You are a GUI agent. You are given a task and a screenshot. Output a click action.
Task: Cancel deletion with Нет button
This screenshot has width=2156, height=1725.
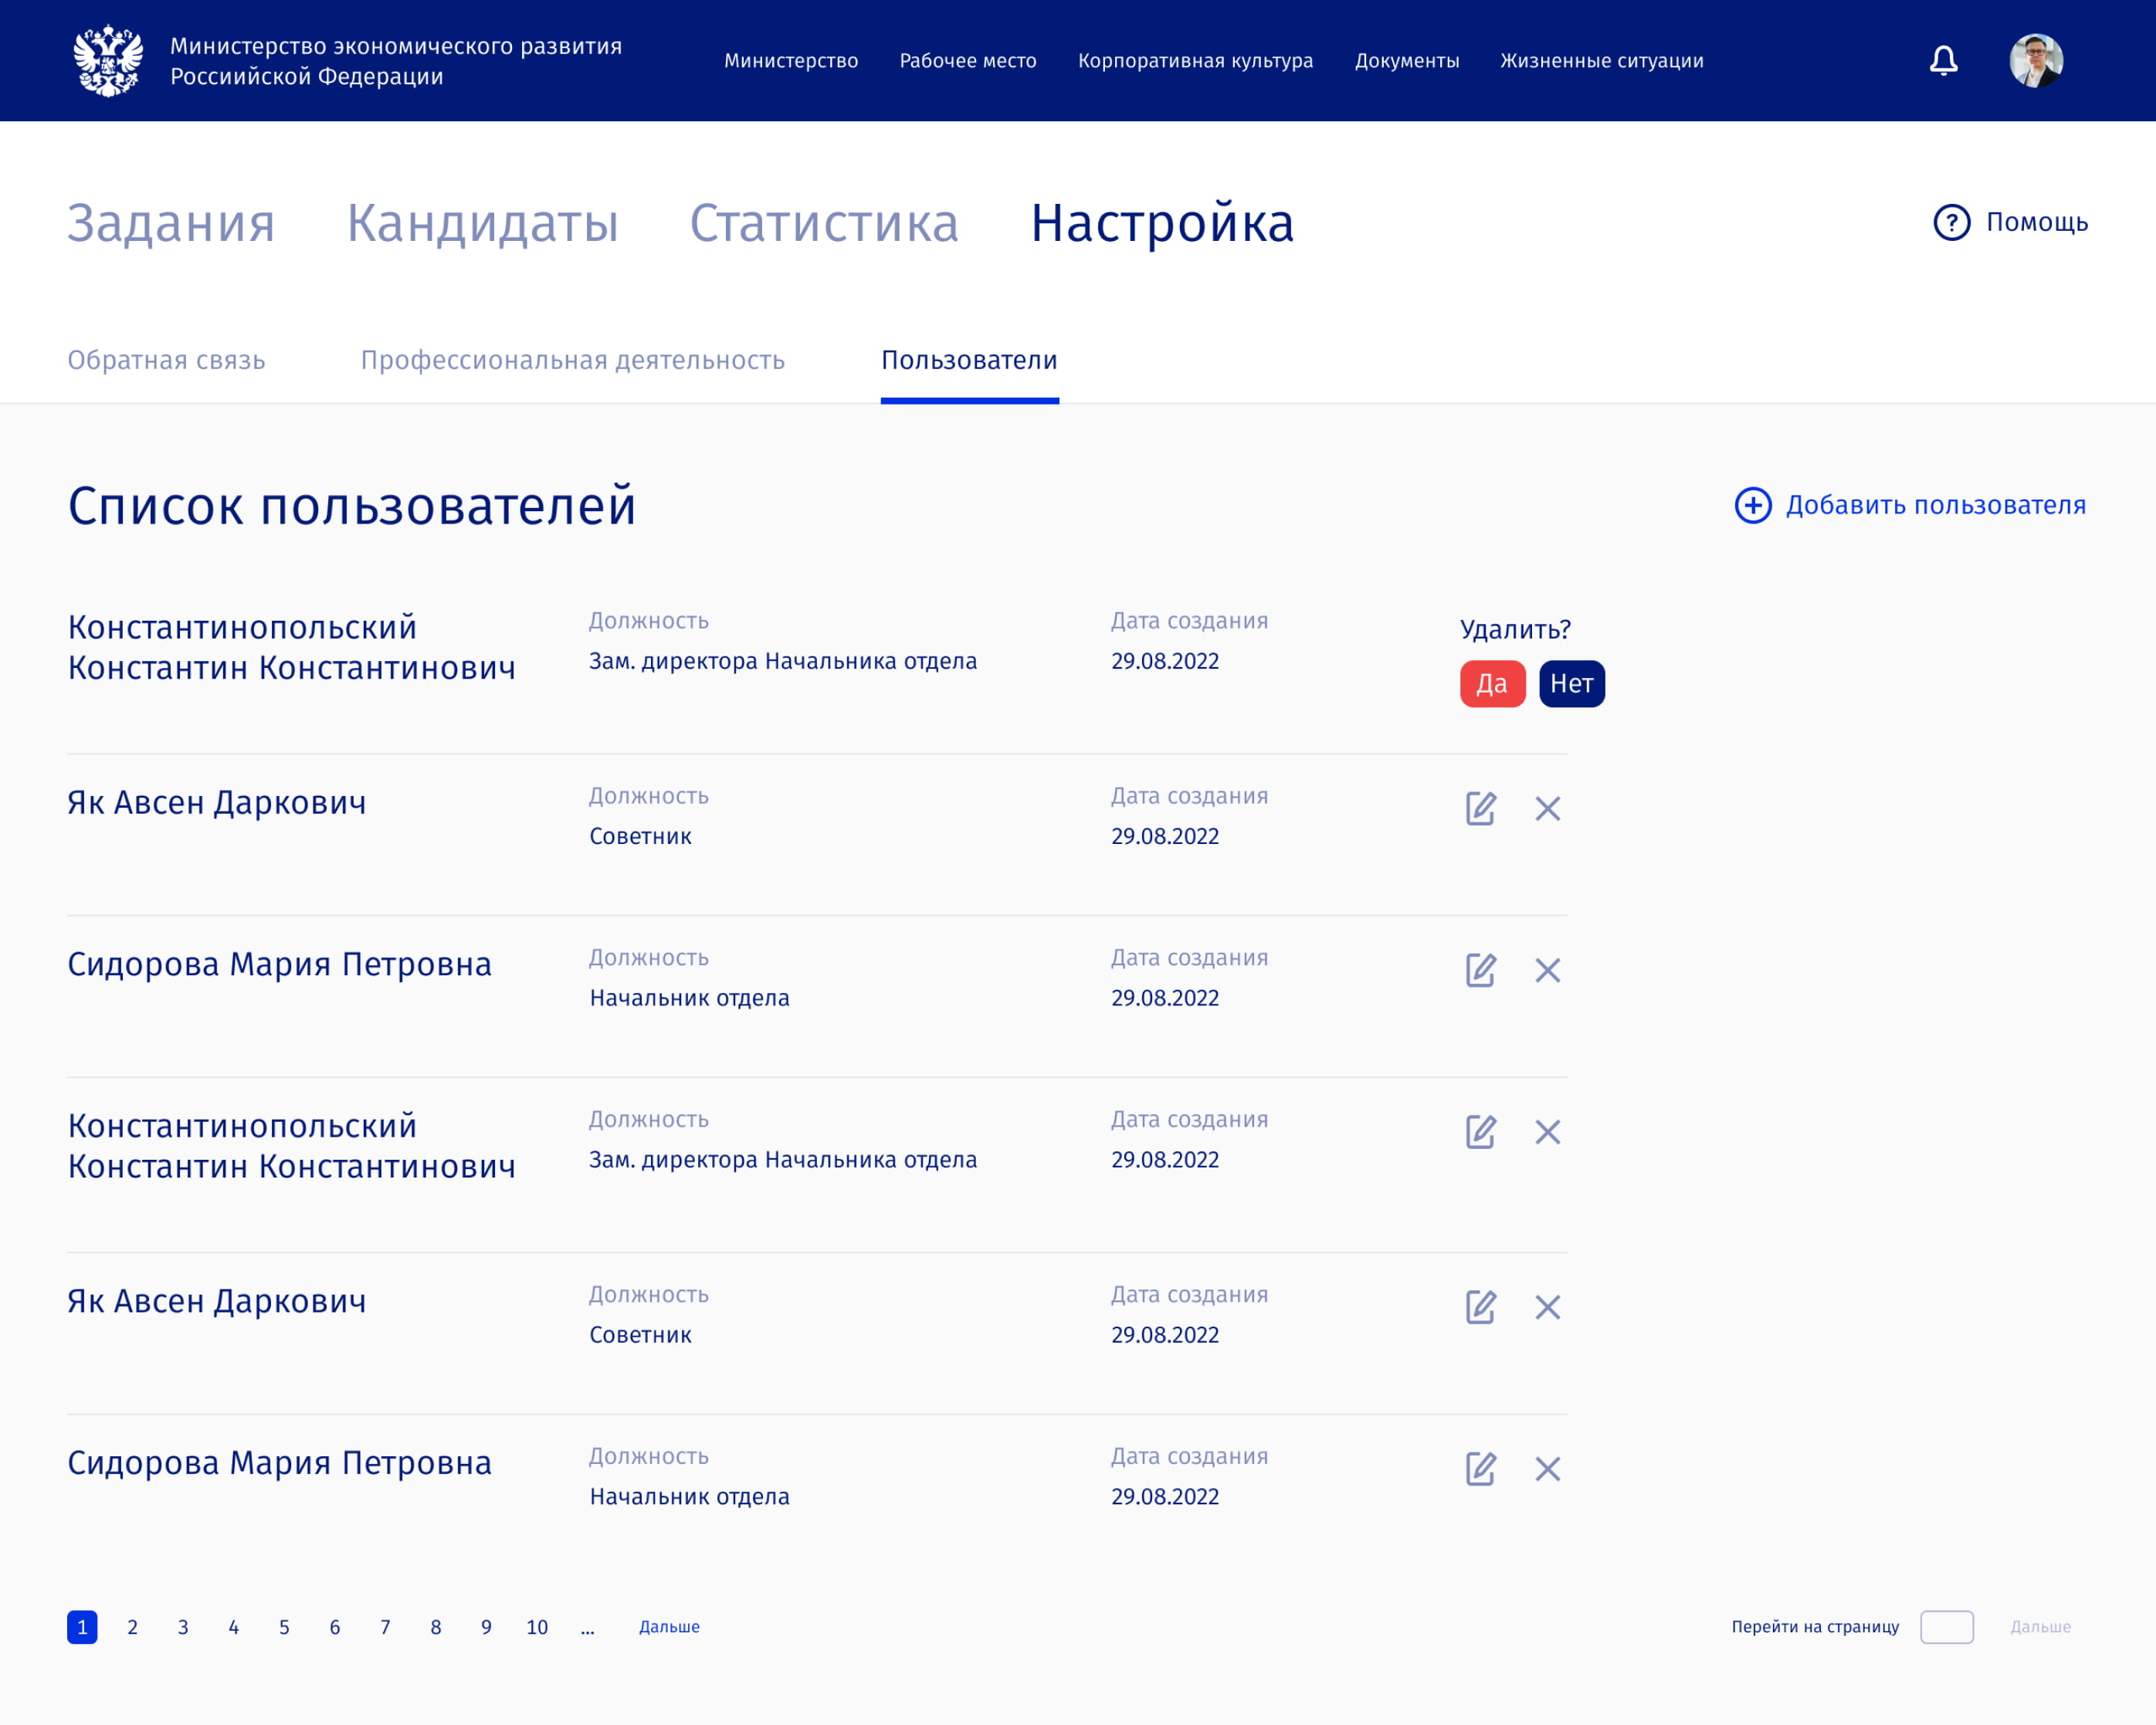pos(1571,684)
